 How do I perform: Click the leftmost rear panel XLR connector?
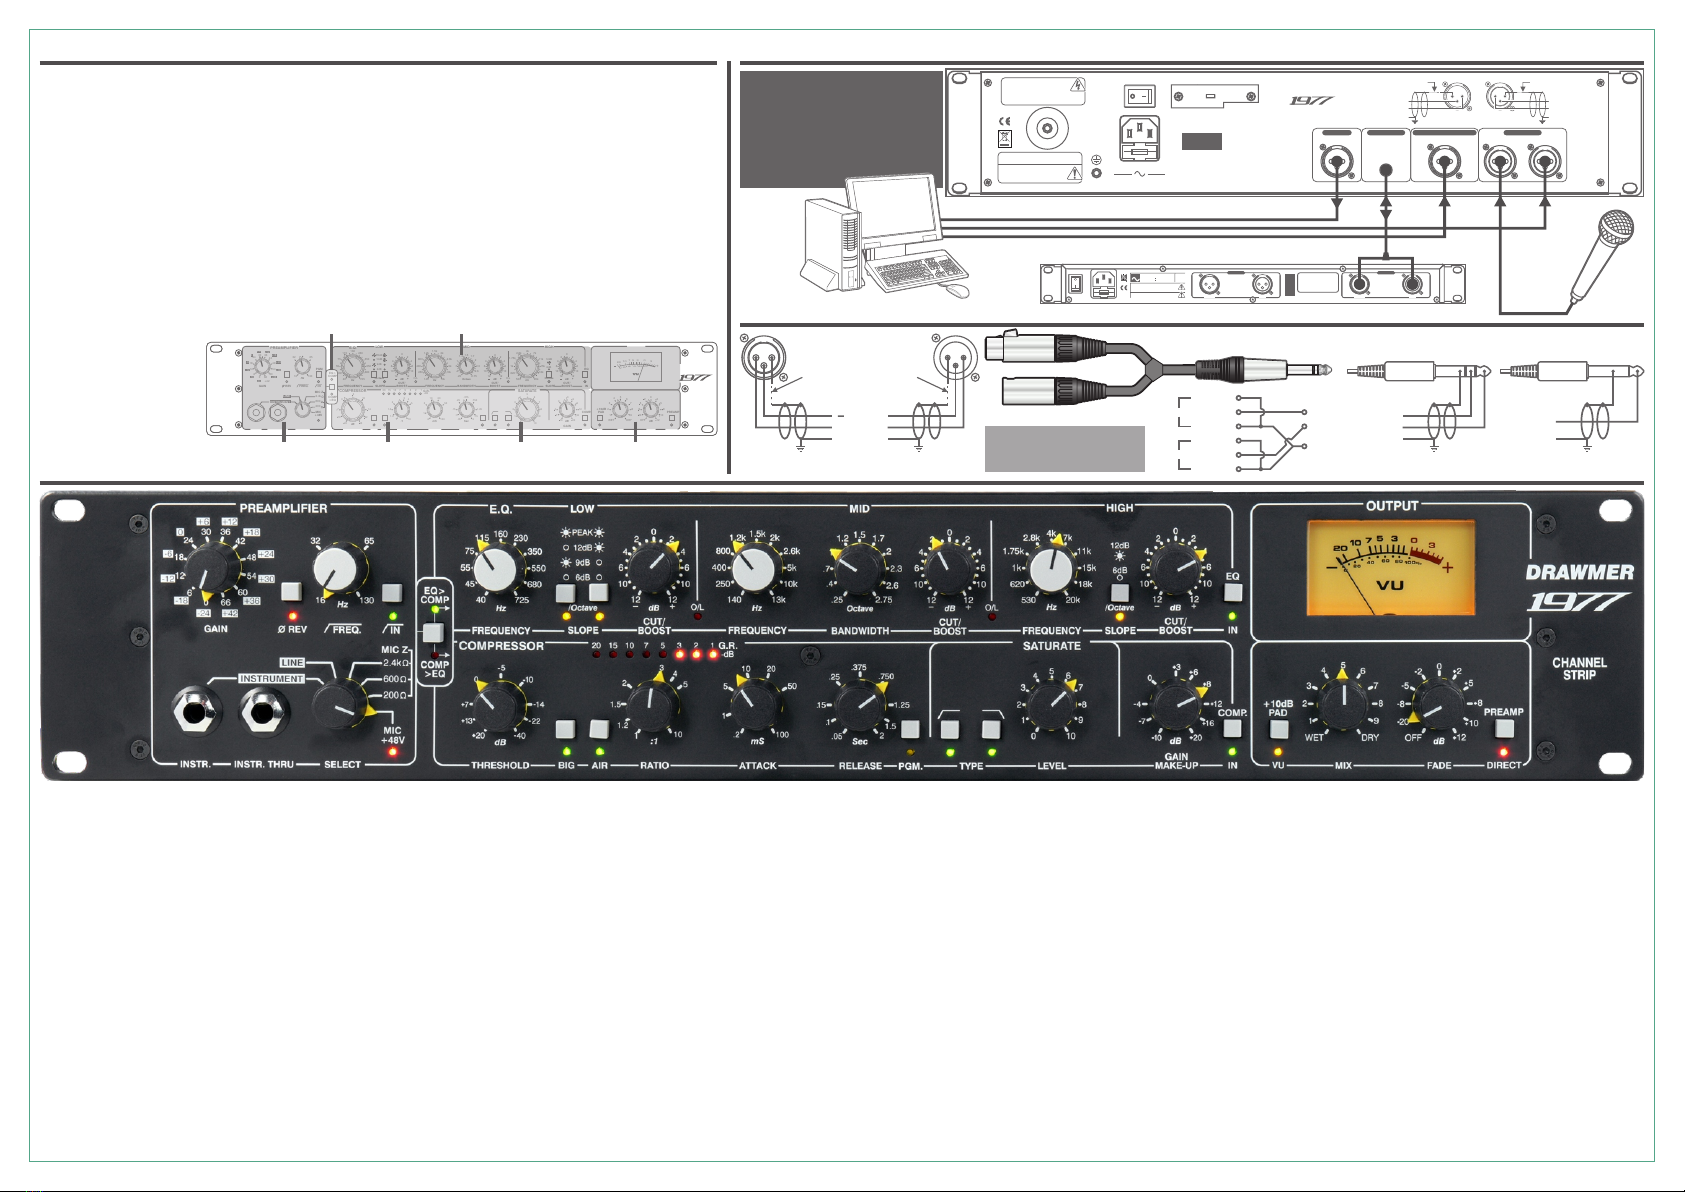click(x=1335, y=159)
